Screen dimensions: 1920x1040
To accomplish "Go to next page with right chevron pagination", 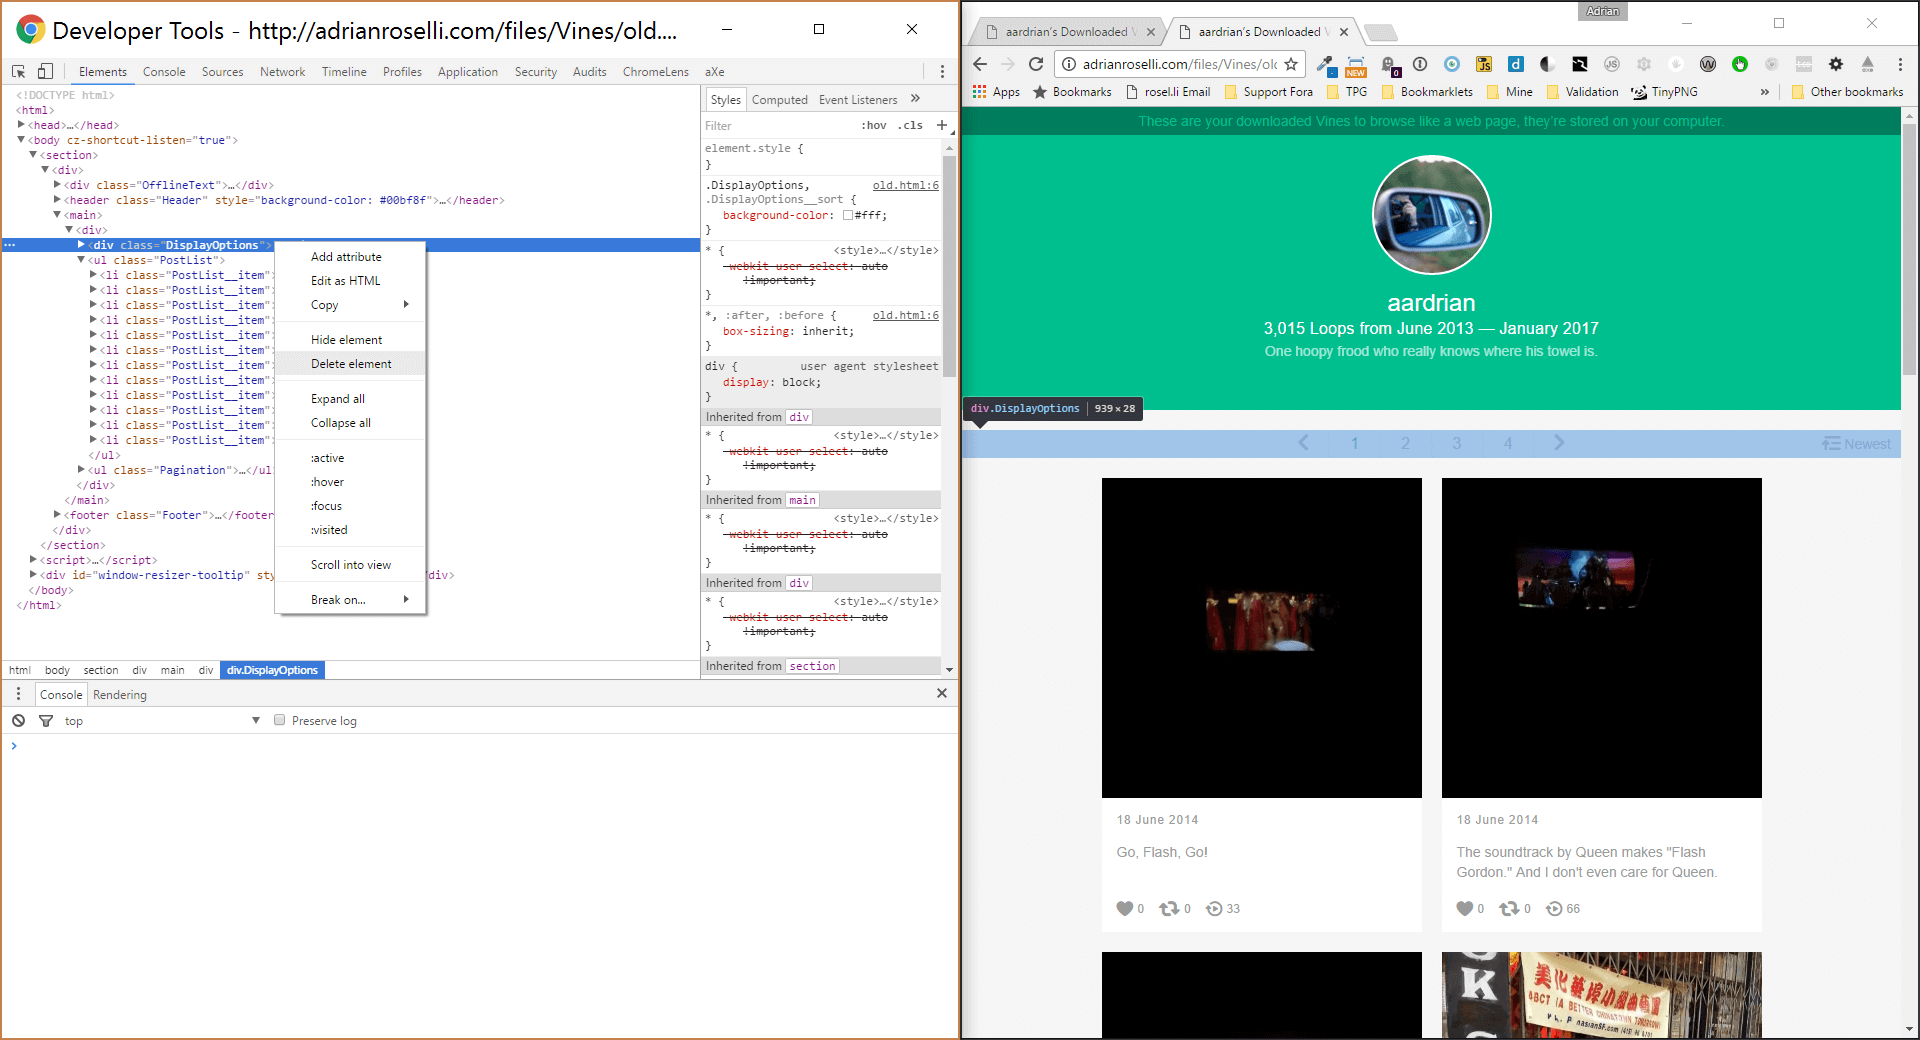I will pos(1559,443).
